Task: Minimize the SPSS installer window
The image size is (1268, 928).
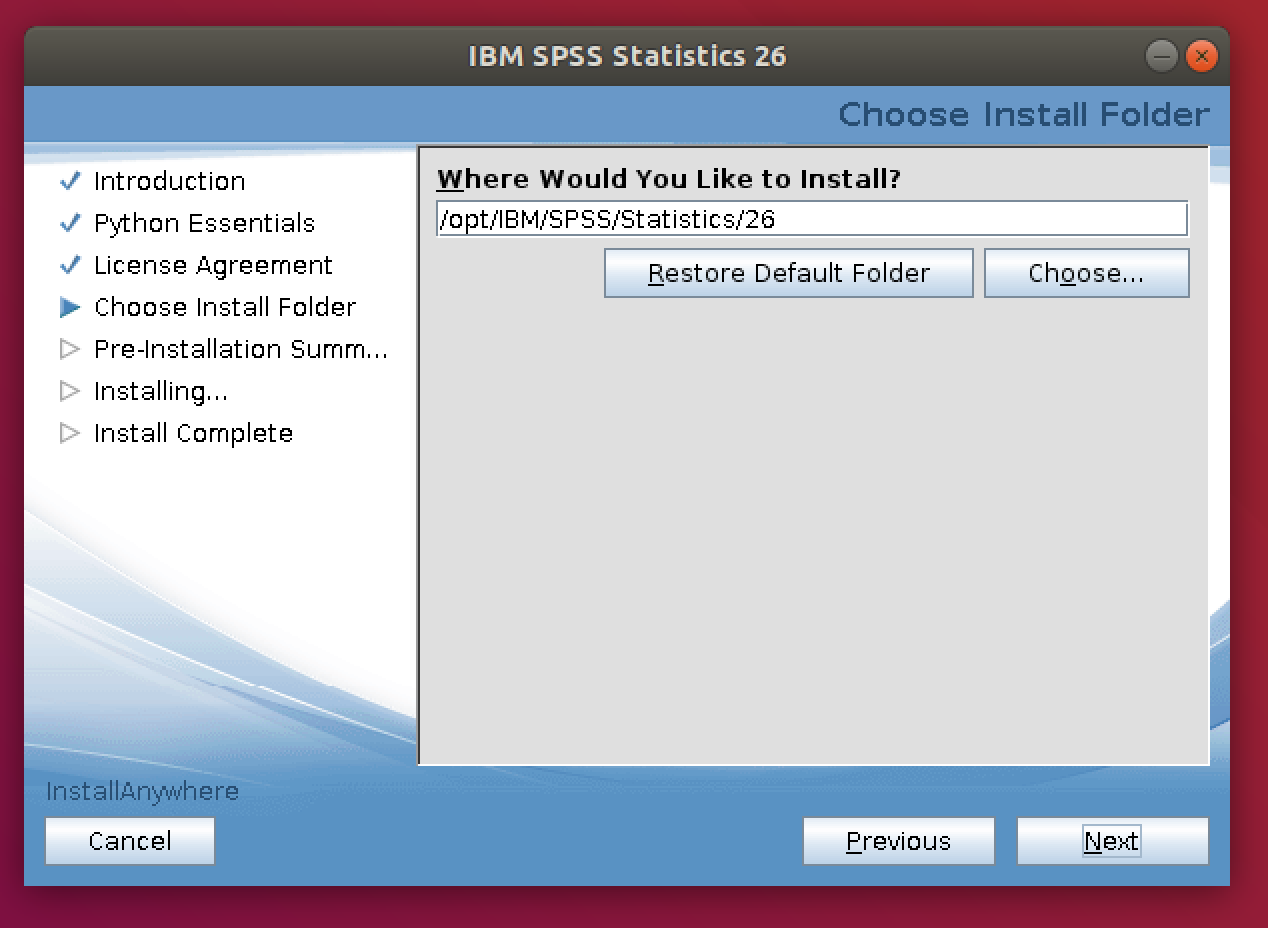Action: (x=1161, y=56)
